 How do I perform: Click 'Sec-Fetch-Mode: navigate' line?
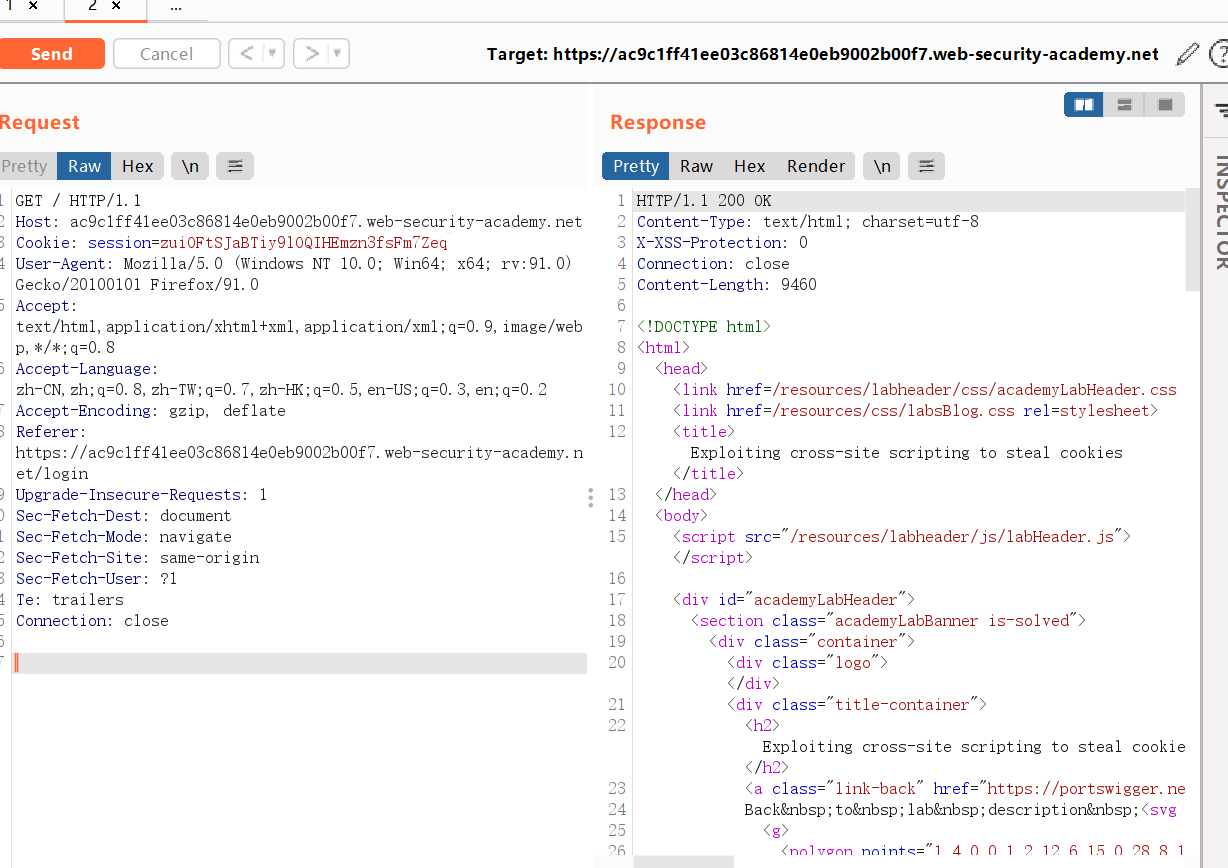(x=123, y=537)
